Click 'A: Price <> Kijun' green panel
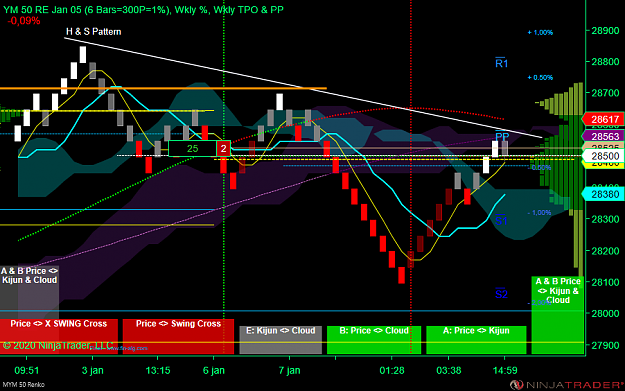The image size is (625, 391). [x=476, y=340]
